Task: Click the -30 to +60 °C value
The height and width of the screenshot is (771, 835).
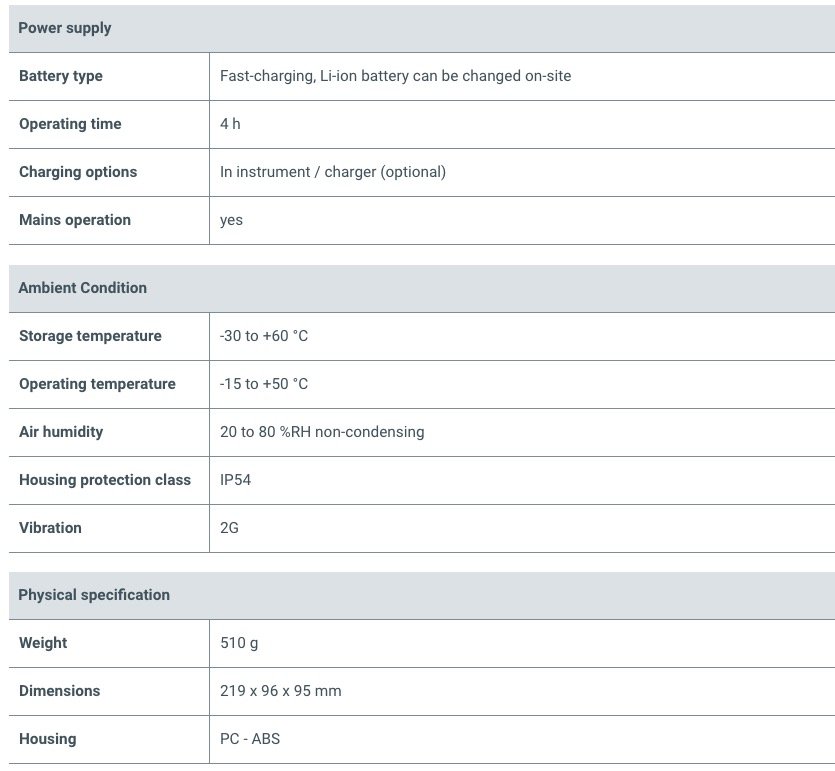Action: click(x=264, y=335)
